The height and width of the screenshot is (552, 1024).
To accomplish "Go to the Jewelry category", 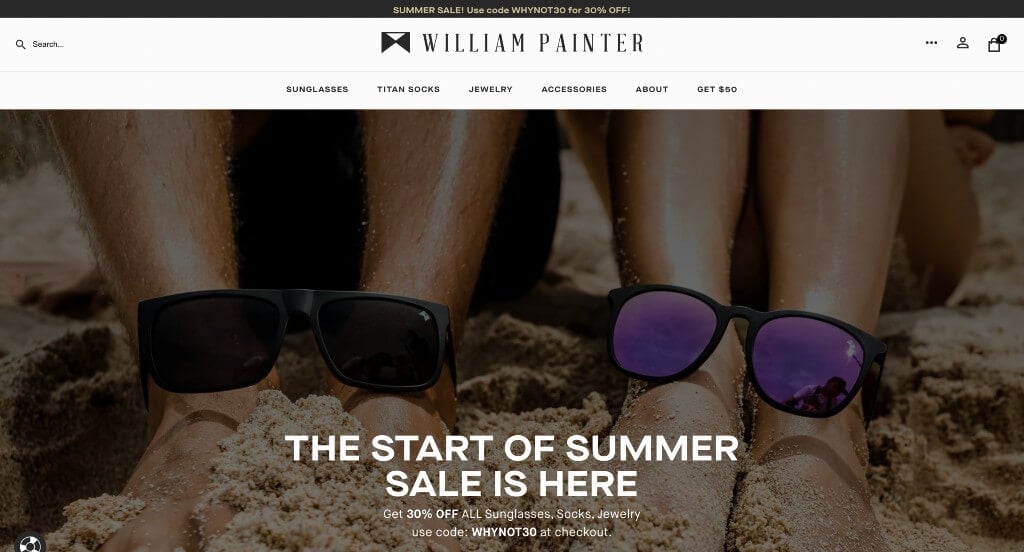I will (490, 89).
